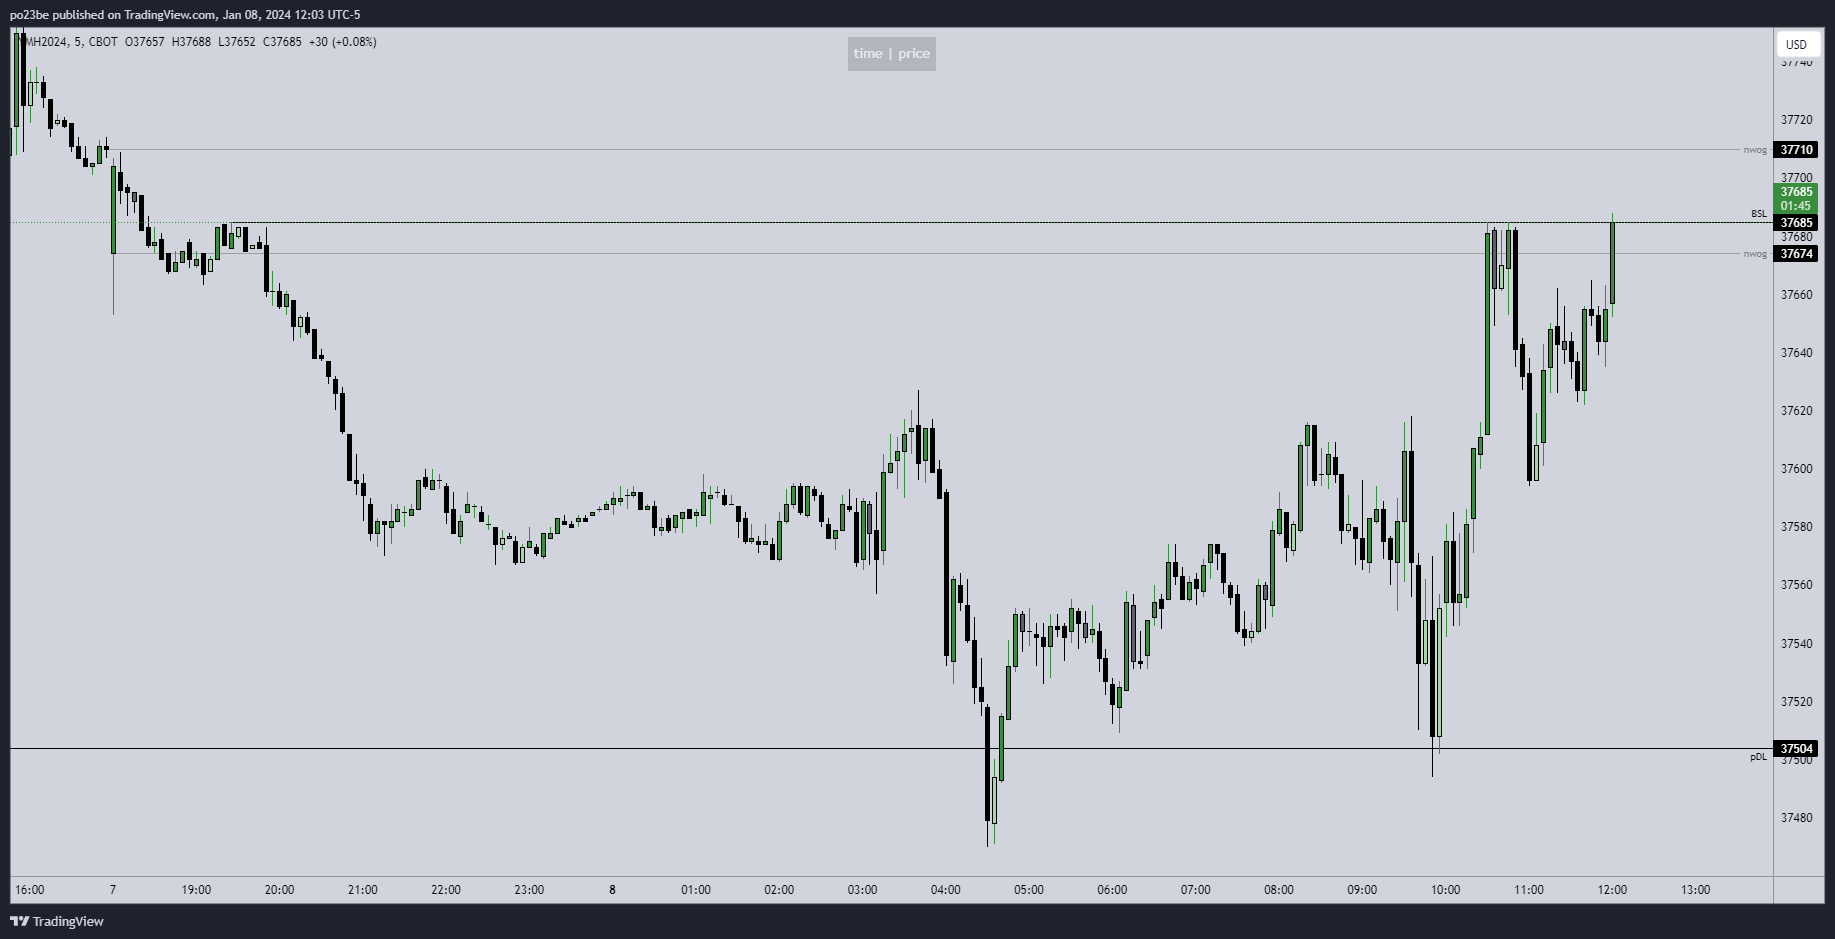Select the pDL line text label

pos(1758,757)
